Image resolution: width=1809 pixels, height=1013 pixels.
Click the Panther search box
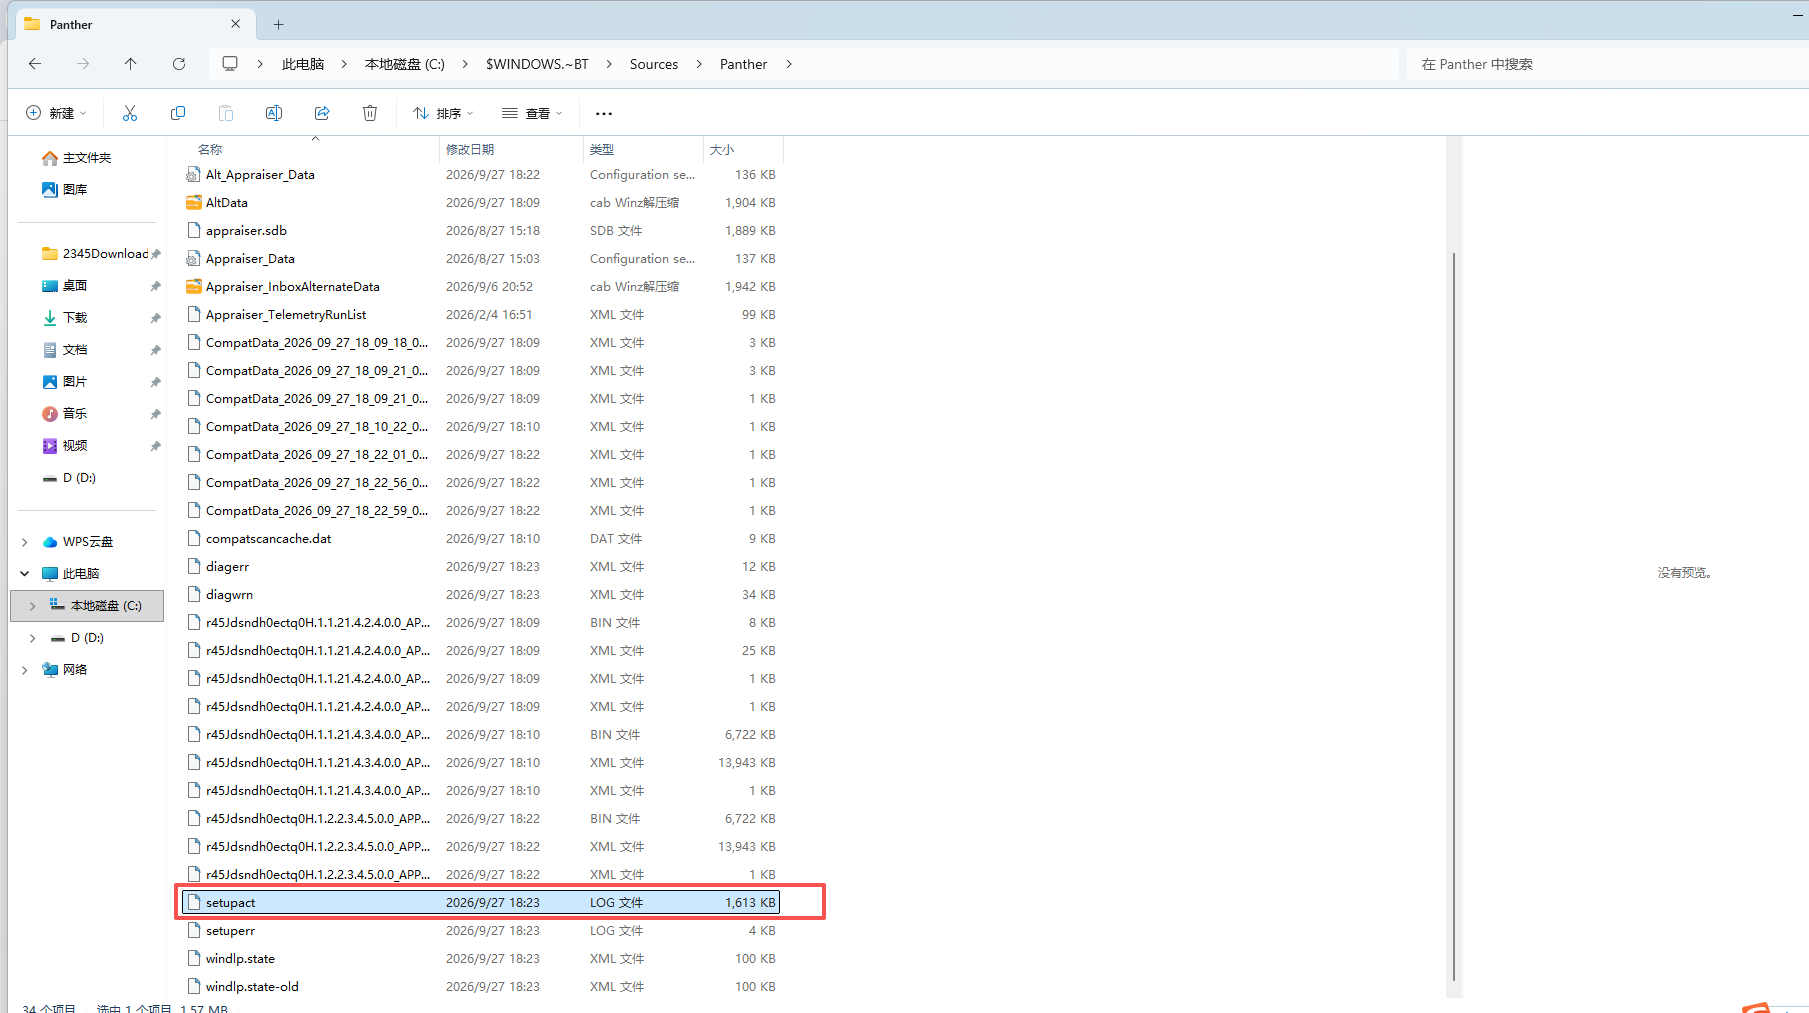[x=1606, y=64]
